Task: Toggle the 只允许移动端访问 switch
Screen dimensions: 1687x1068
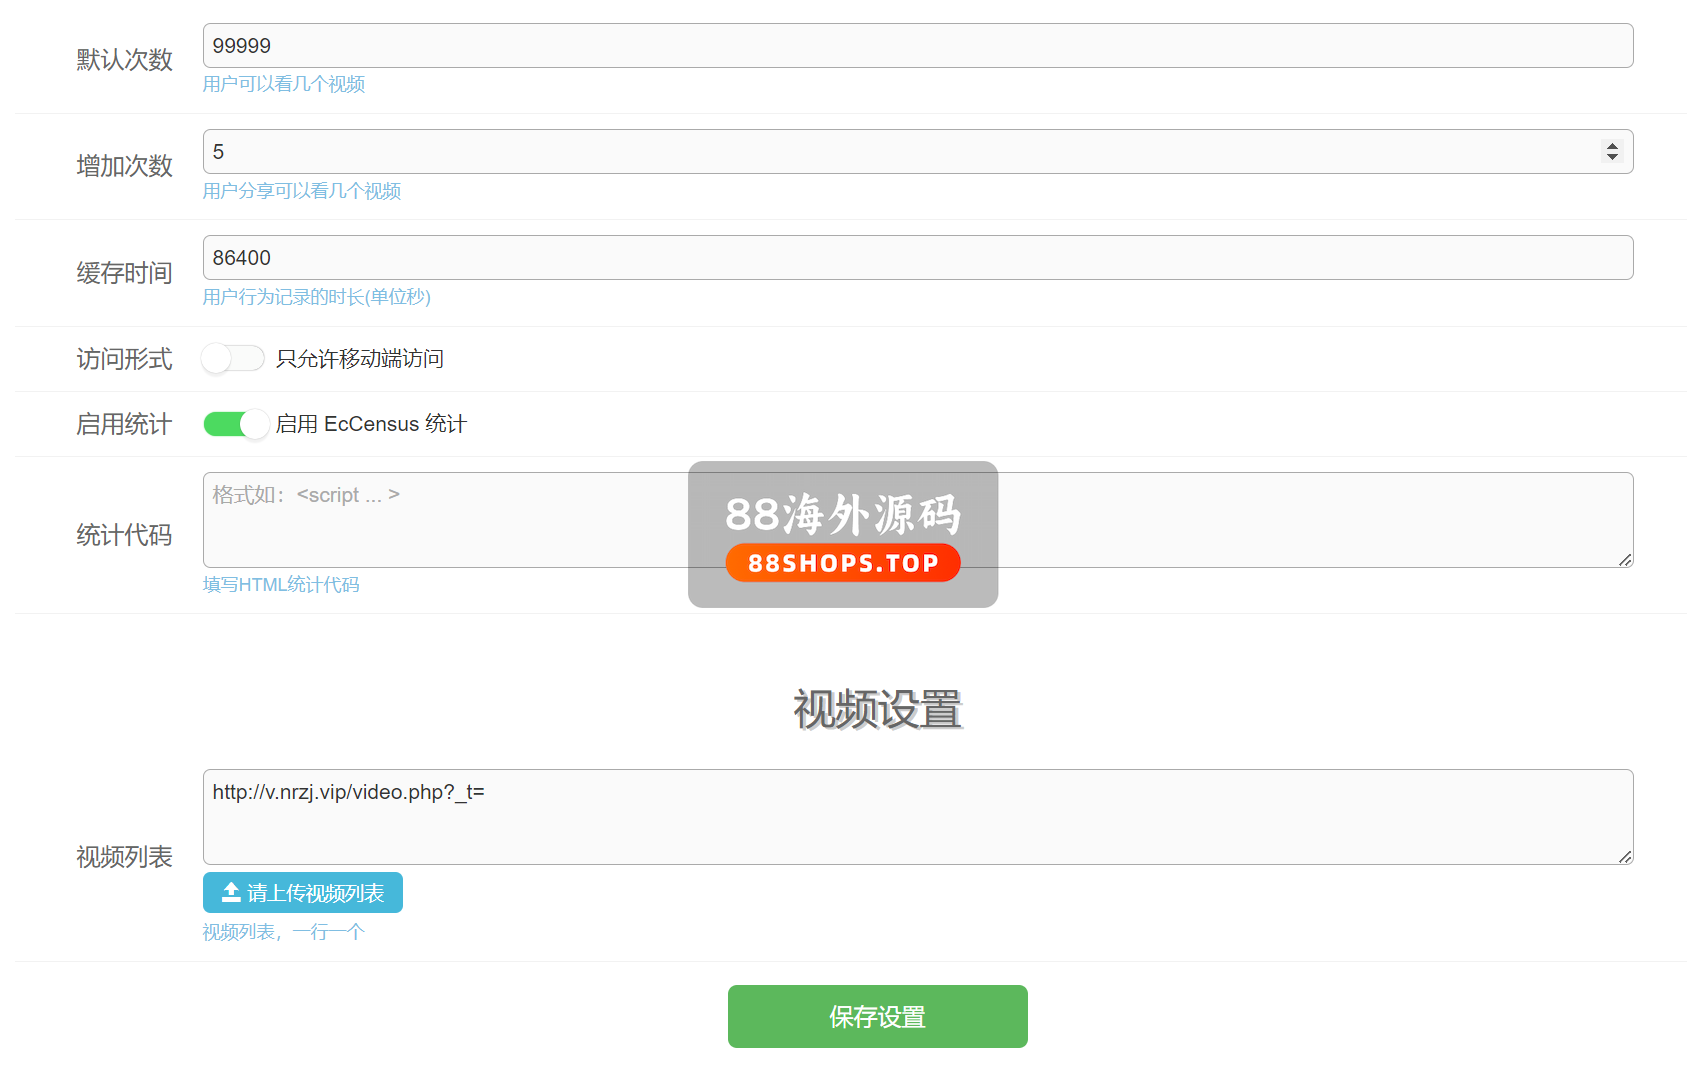Action: (x=232, y=358)
